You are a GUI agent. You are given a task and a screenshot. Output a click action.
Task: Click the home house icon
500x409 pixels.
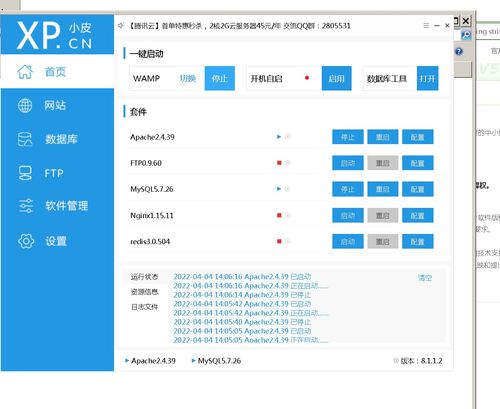click(25, 72)
